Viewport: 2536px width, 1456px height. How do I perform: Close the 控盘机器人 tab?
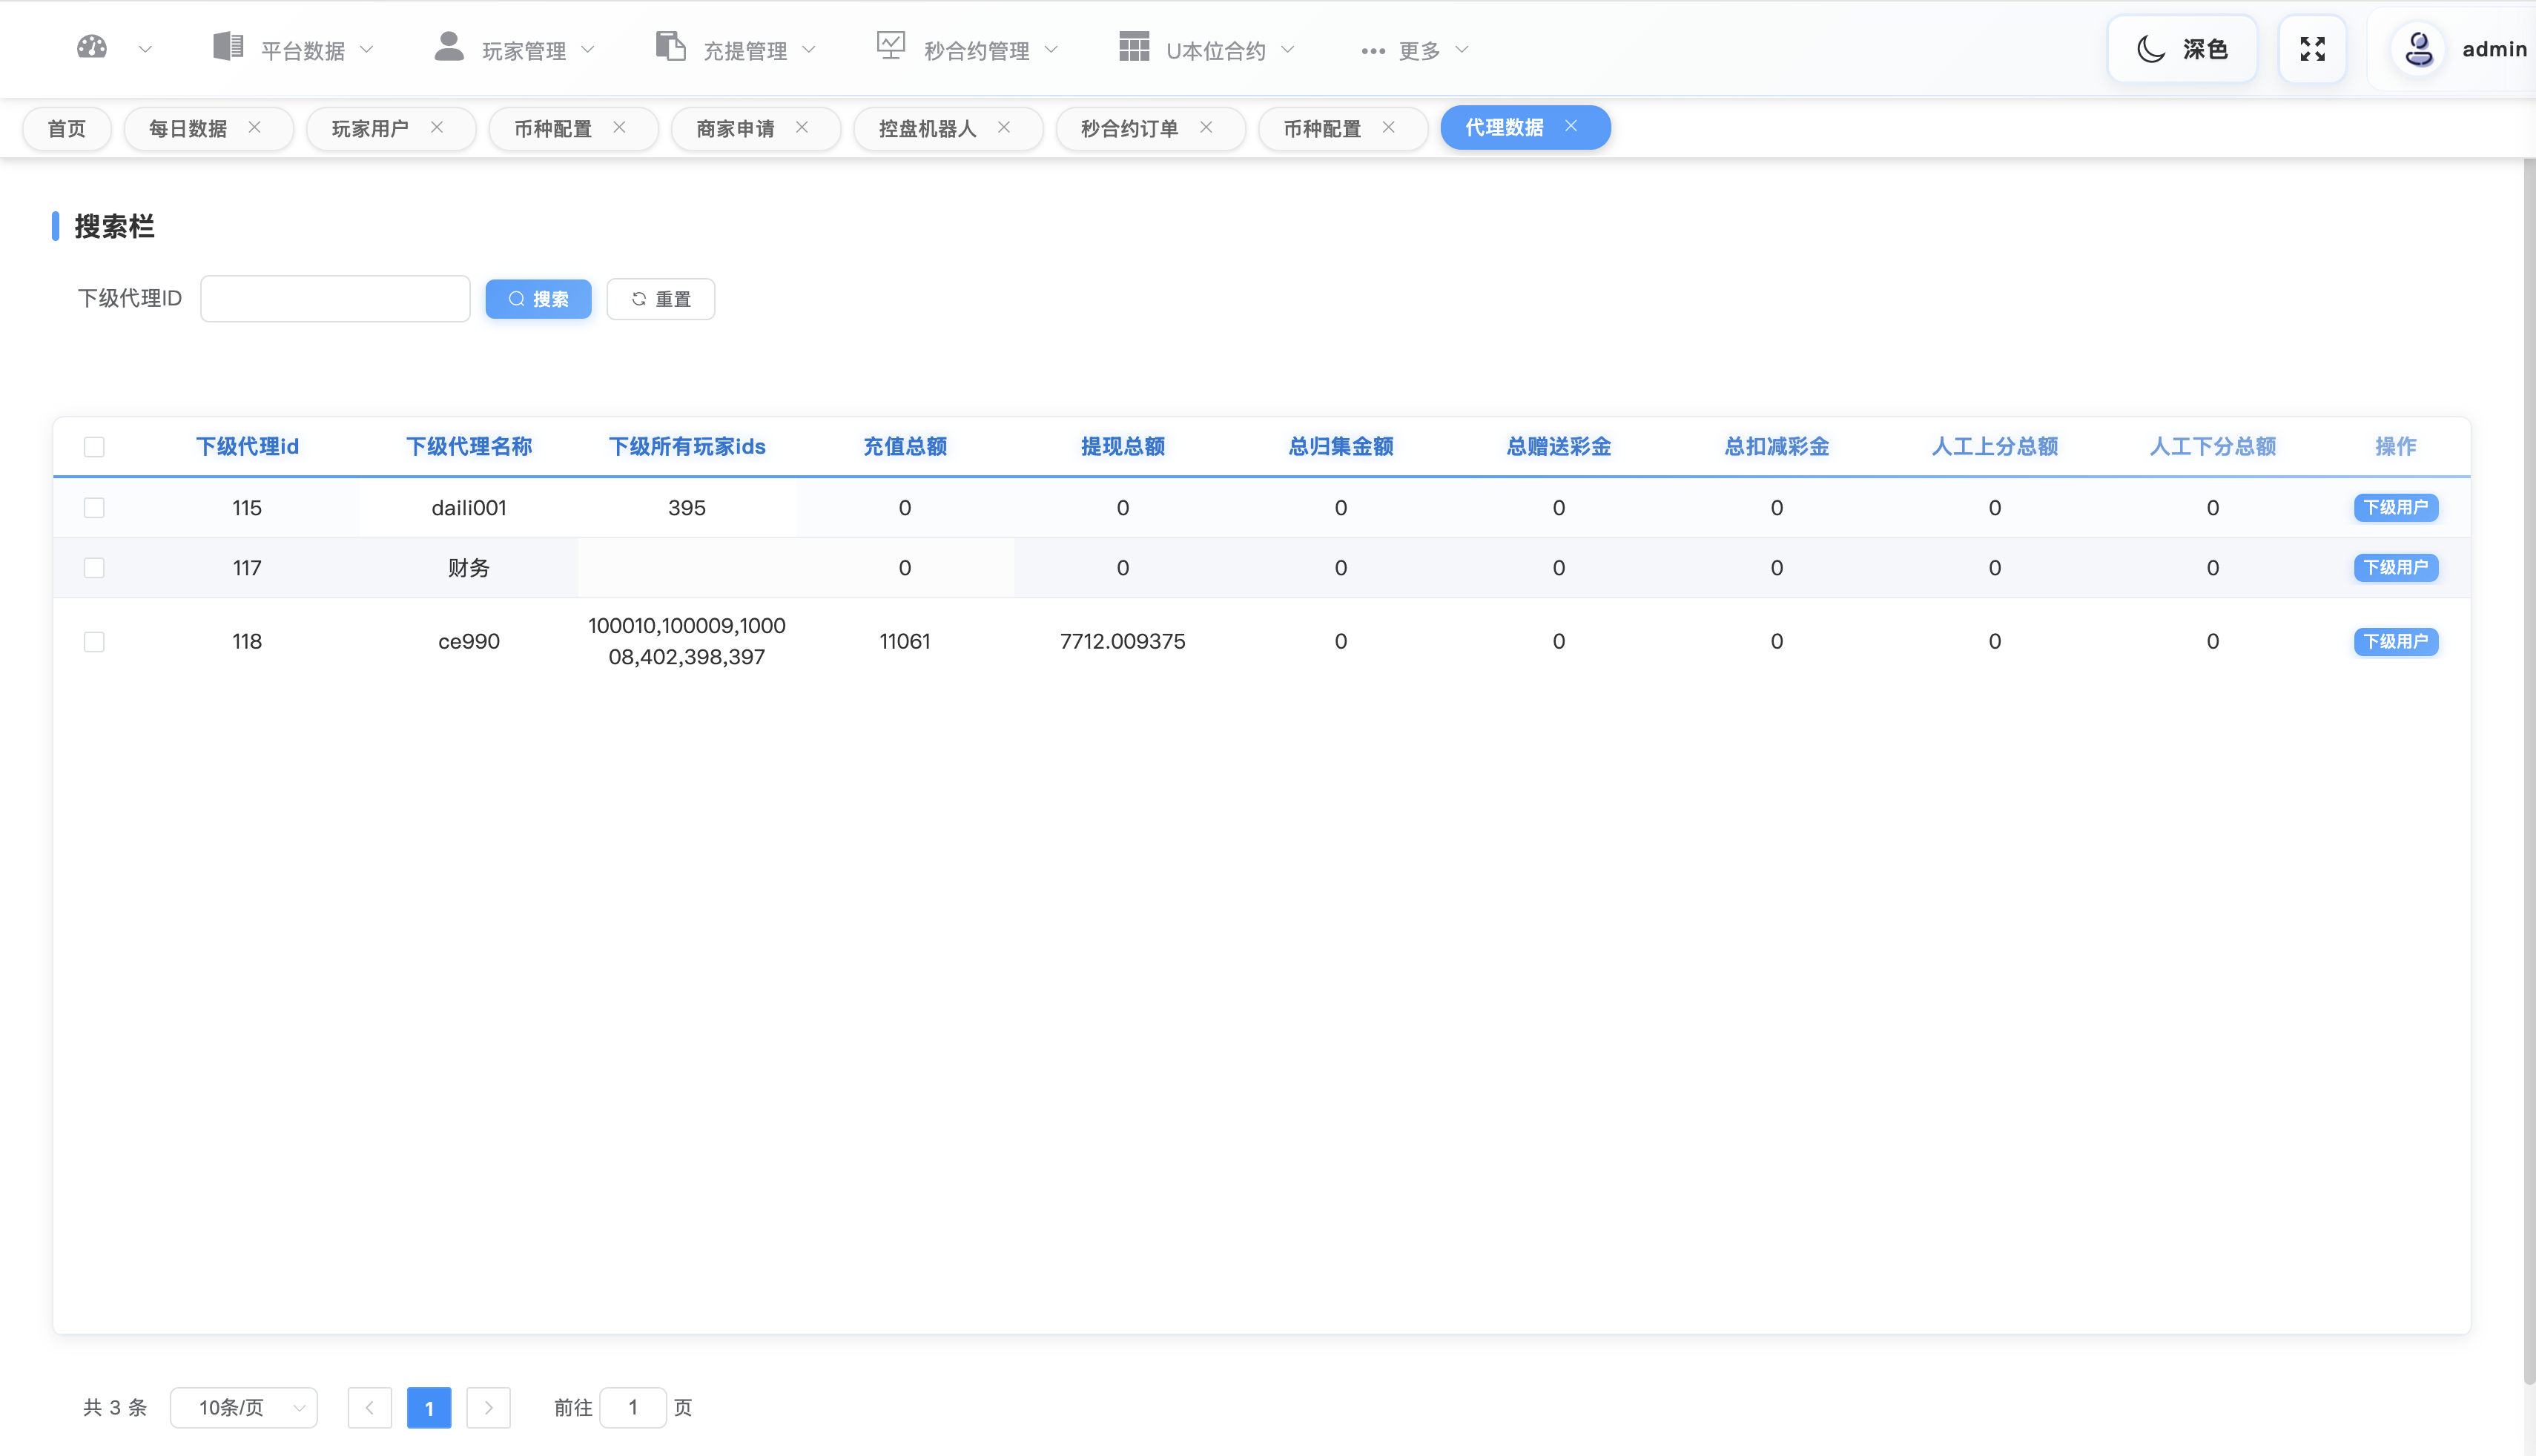[1004, 127]
